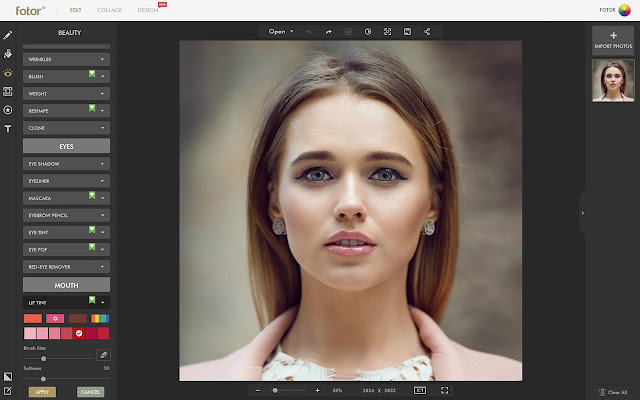Image resolution: width=640 pixels, height=400 pixels.
Task: Open the history clock icon
Action: coord(368,32)
